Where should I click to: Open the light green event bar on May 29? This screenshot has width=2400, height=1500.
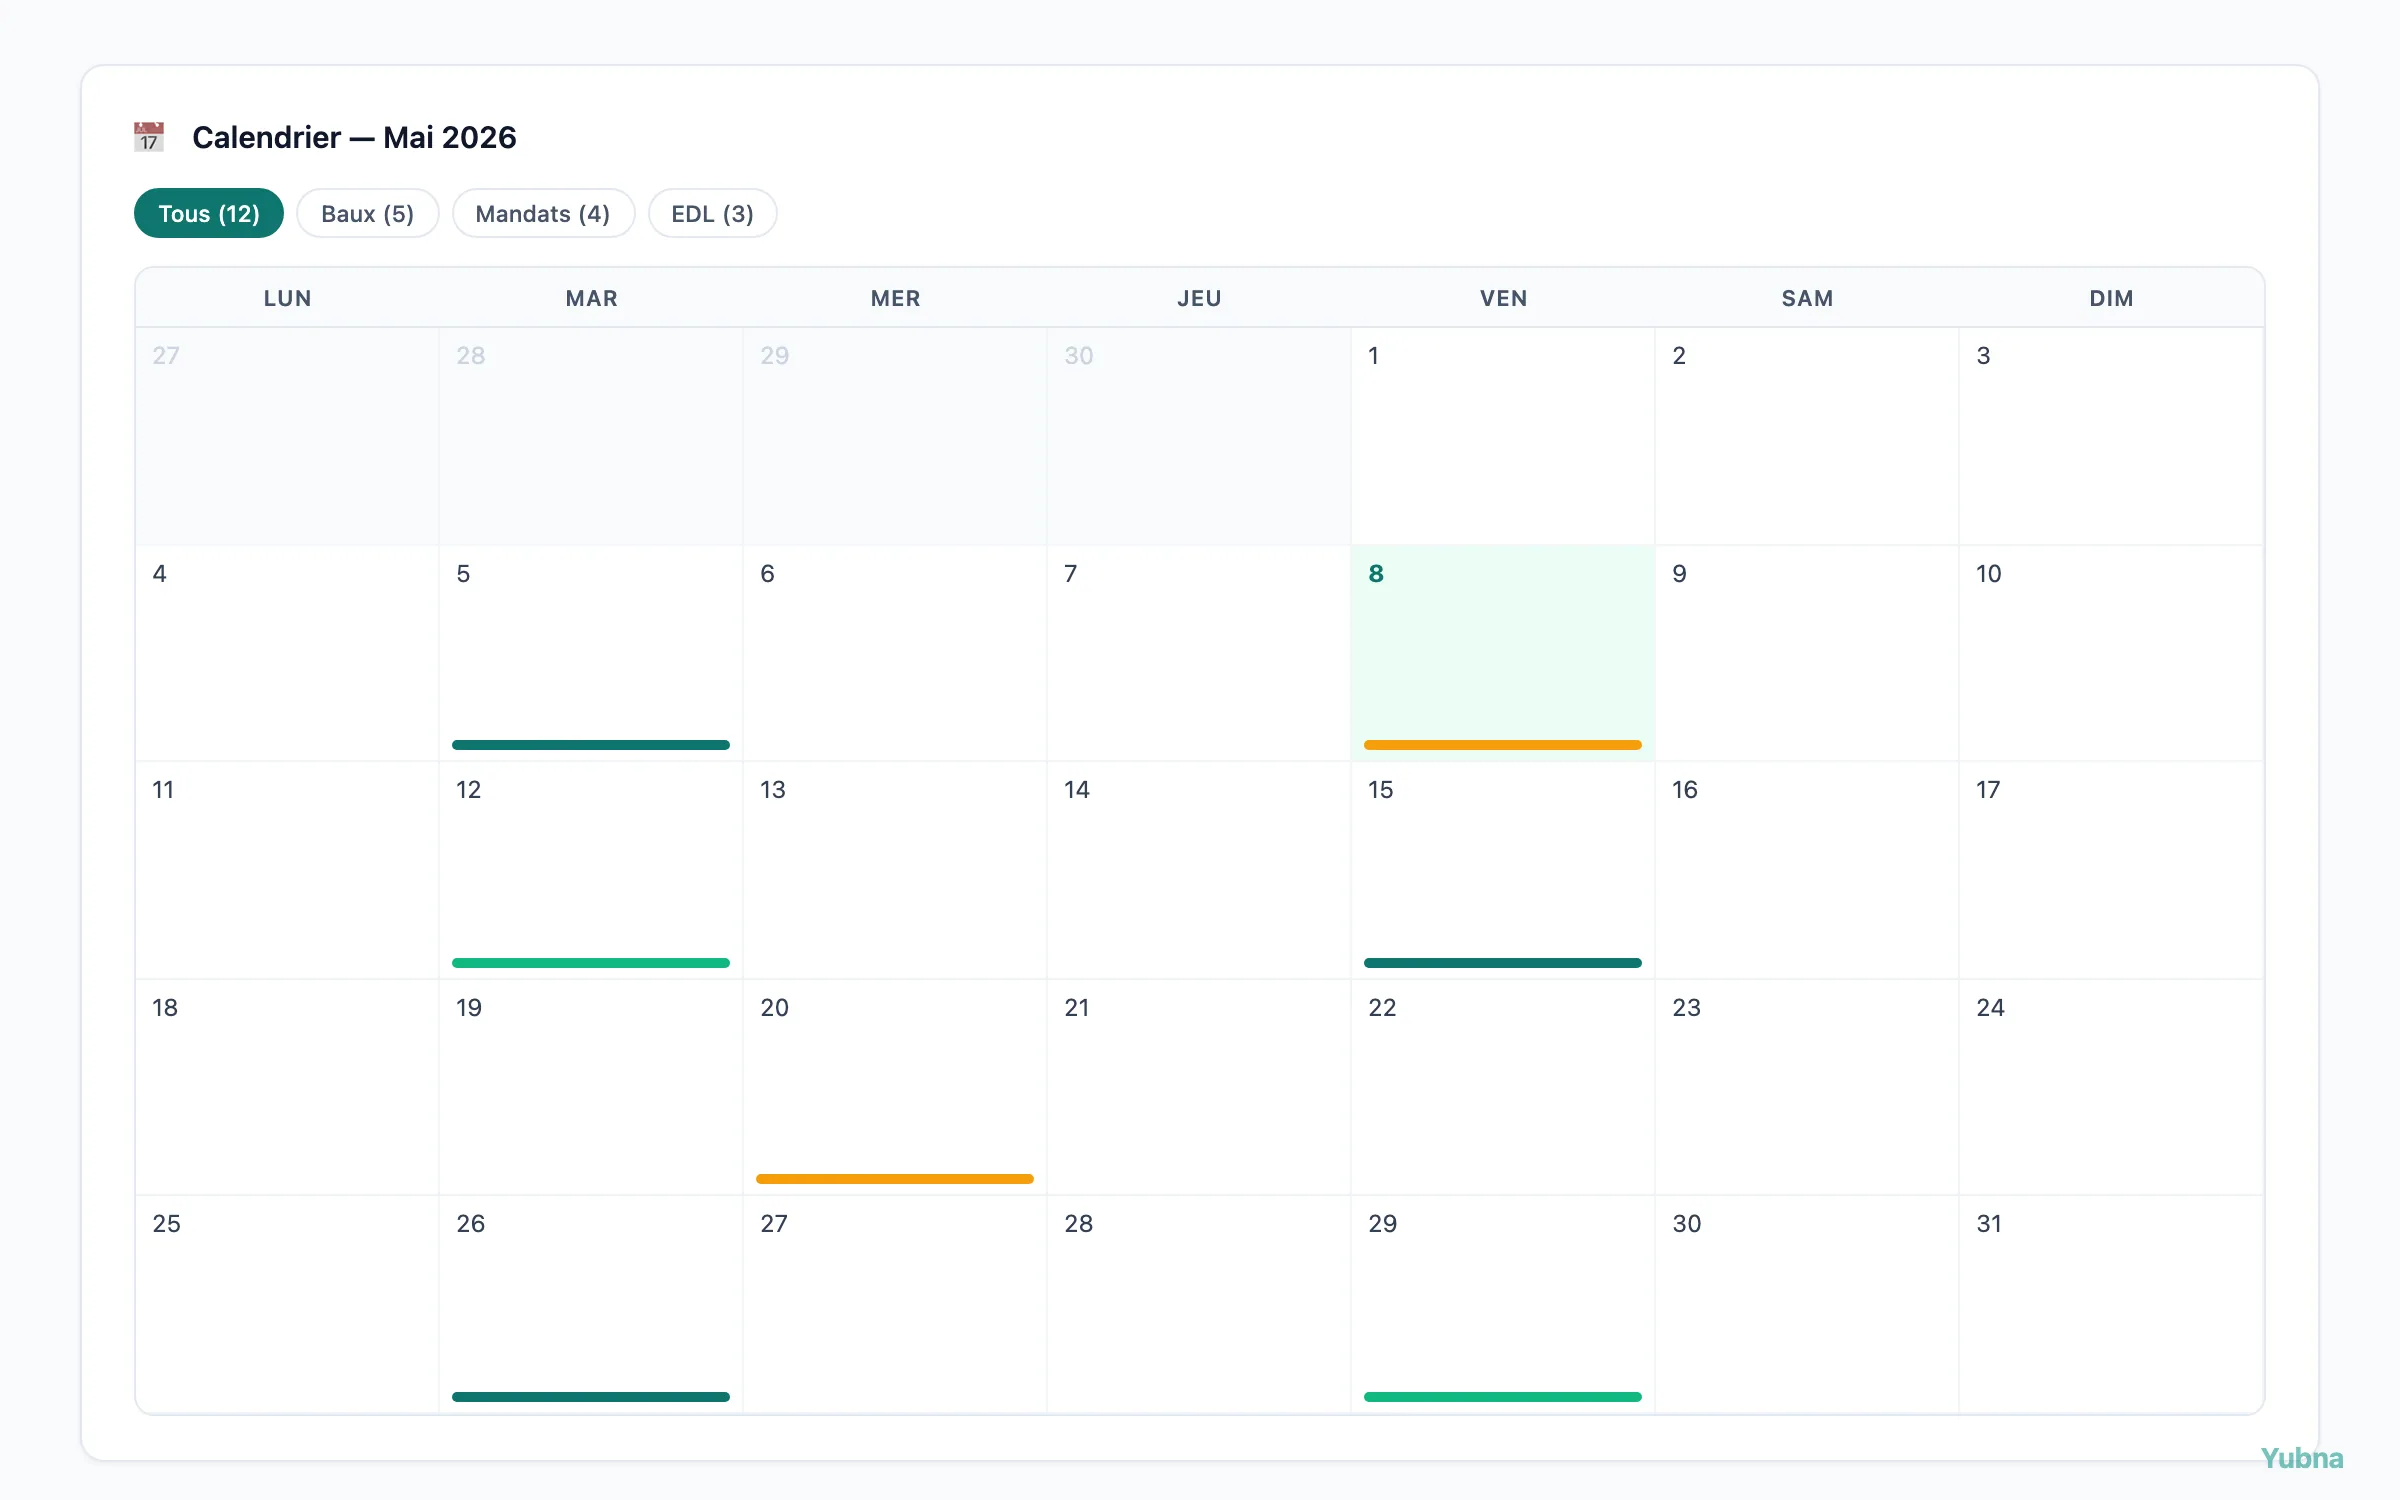coord(1503,1397)
